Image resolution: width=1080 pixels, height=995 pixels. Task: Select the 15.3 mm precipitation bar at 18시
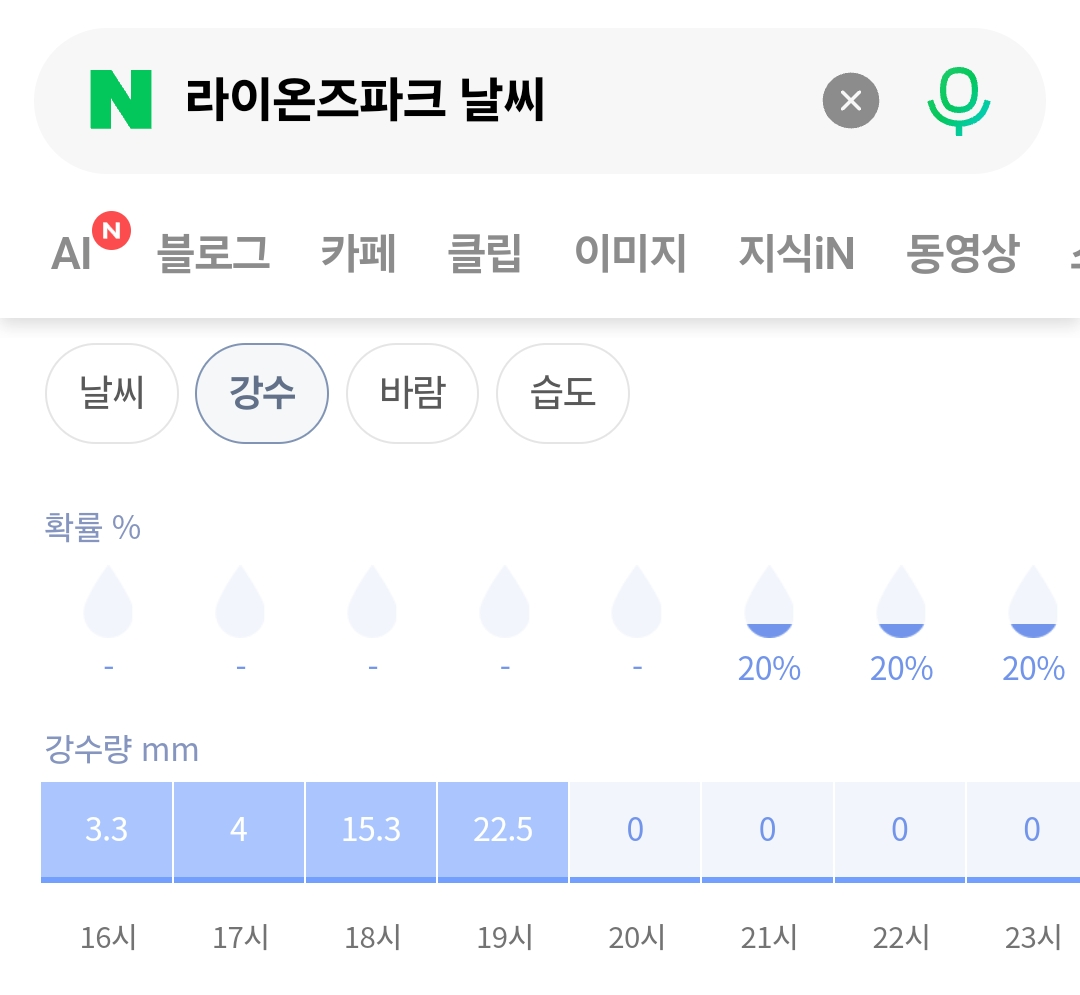pos(371,832)
